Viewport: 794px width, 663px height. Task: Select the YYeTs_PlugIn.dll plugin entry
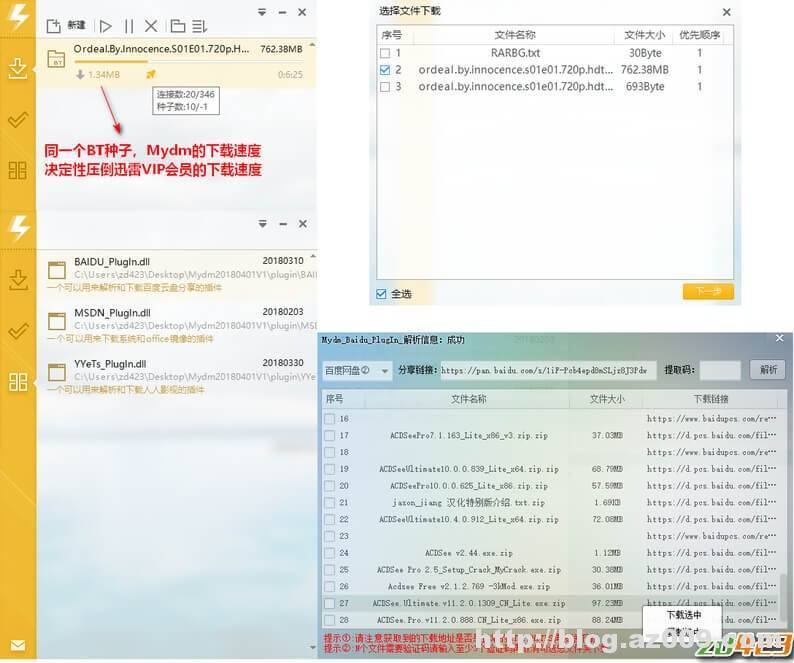tap(177, 376)
